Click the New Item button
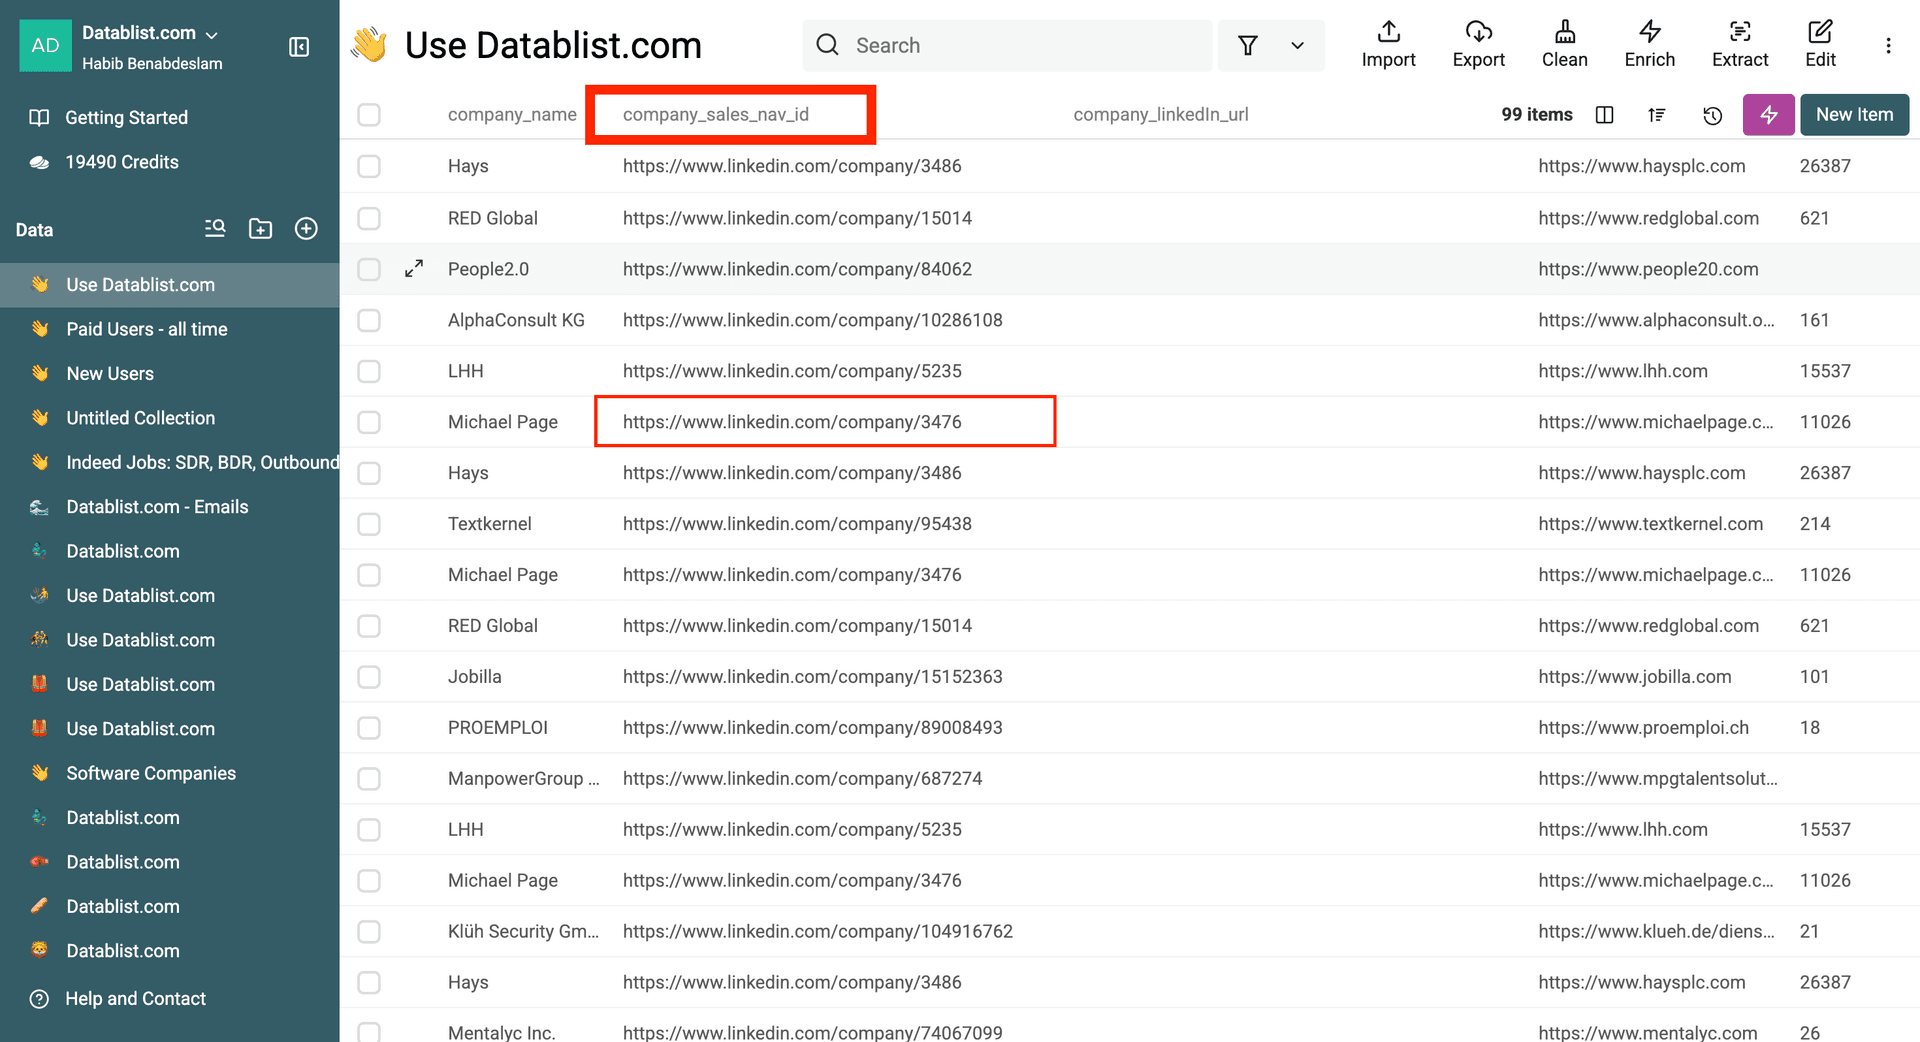The height and width of the screenshot is (1042, 1920). (x=1854, y=114)
